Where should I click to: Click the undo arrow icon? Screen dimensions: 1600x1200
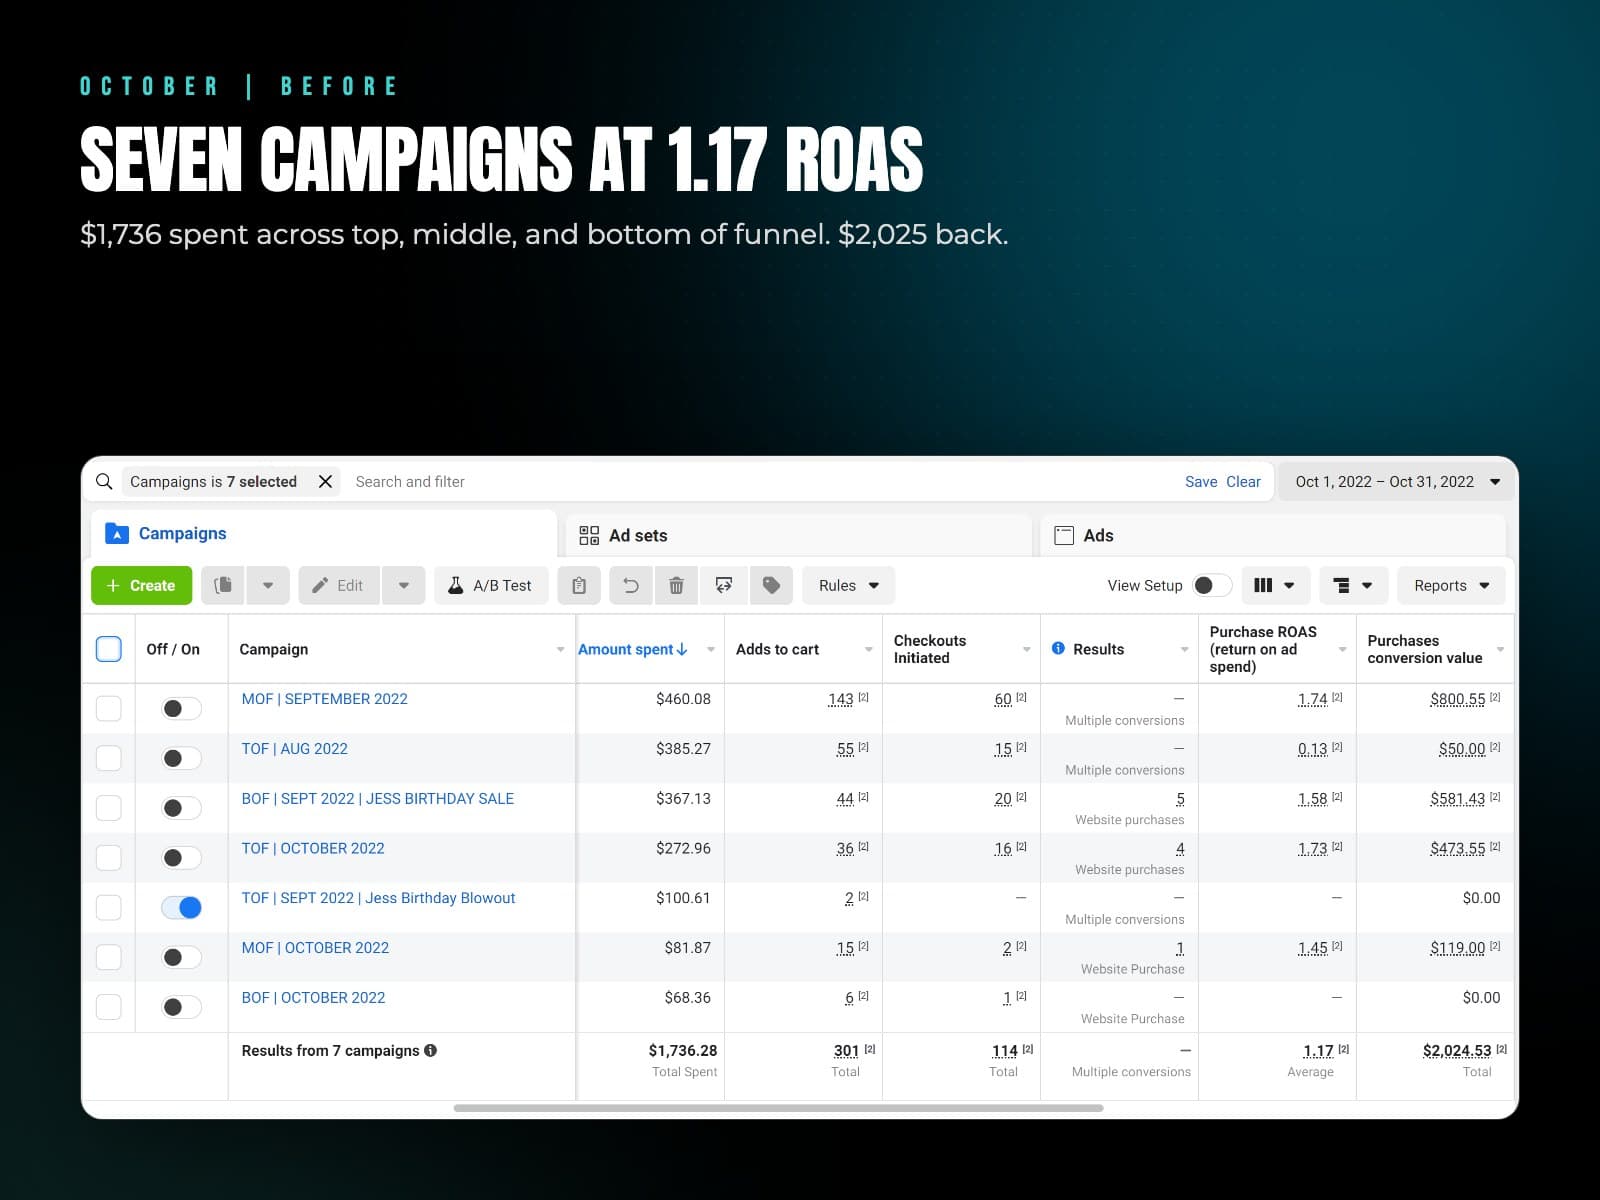[631, 586]
